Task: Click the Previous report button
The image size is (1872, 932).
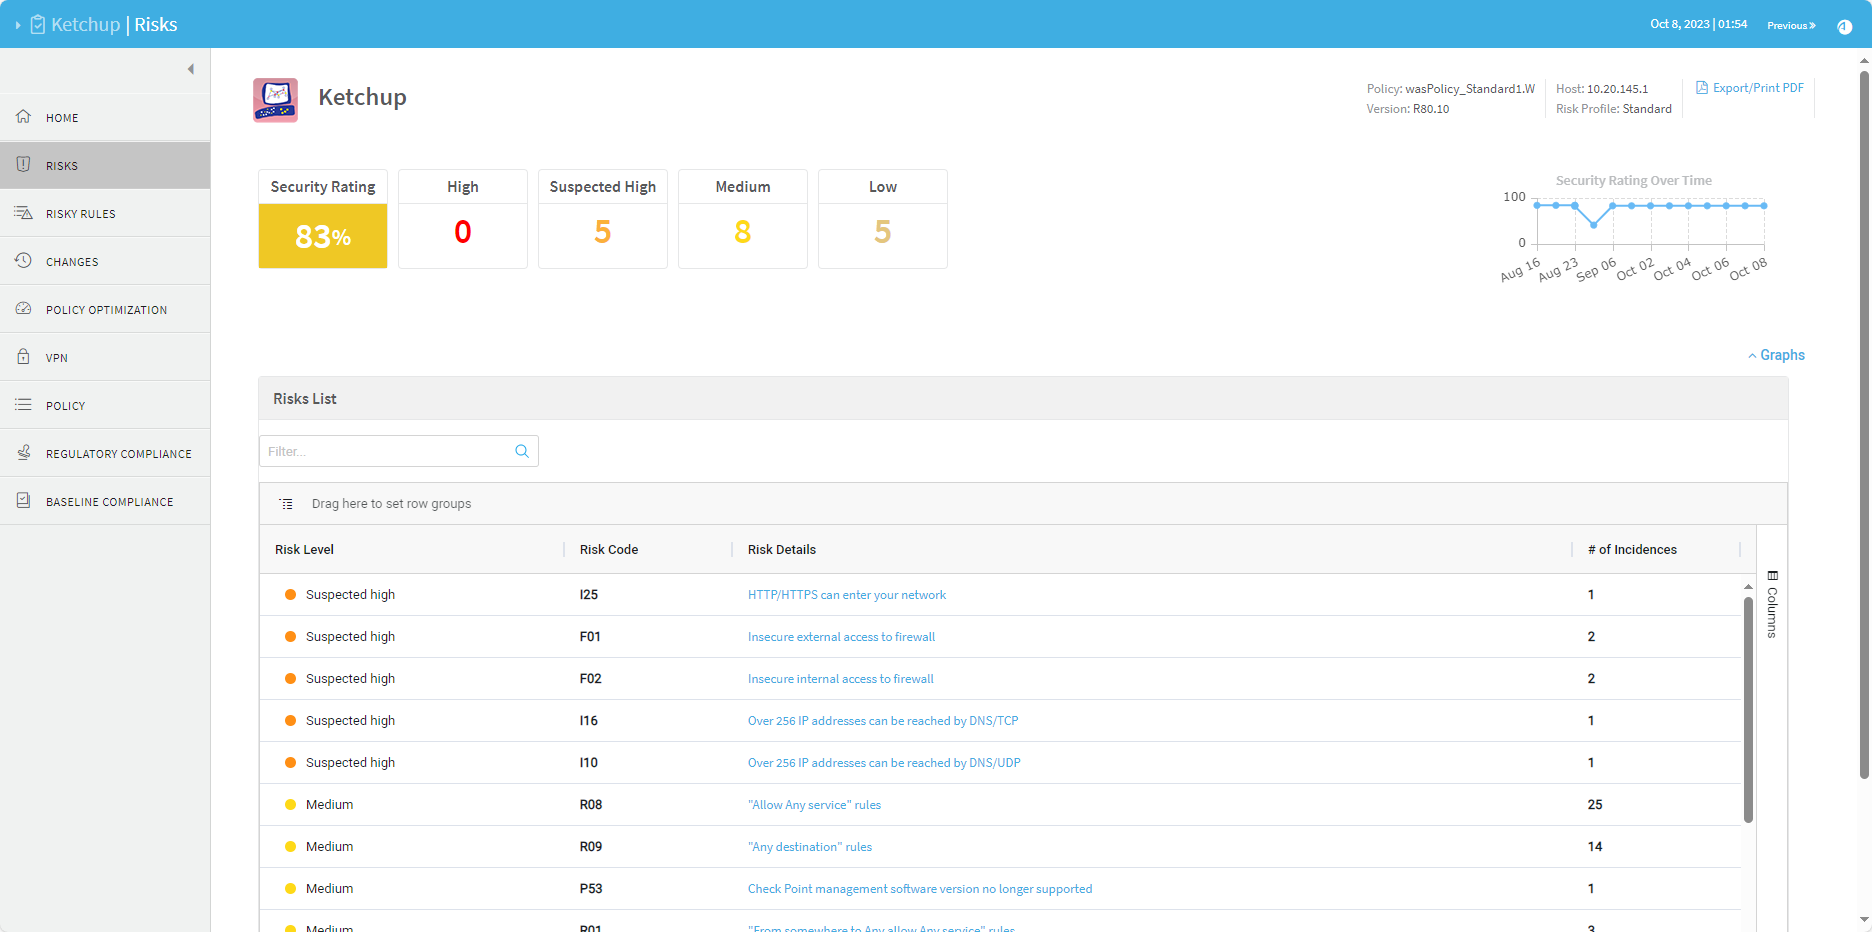Action: 1790,25
